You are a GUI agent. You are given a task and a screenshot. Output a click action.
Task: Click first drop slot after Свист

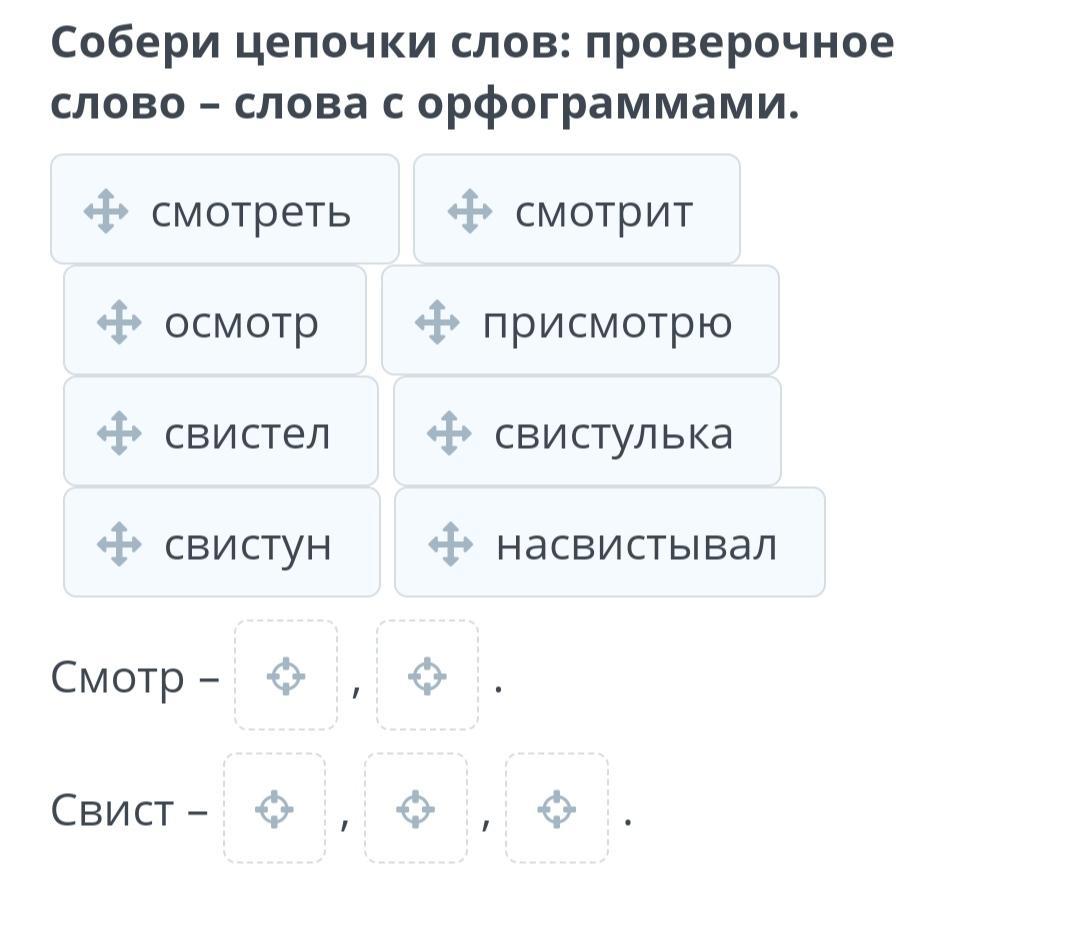click(x=275, y=808)
